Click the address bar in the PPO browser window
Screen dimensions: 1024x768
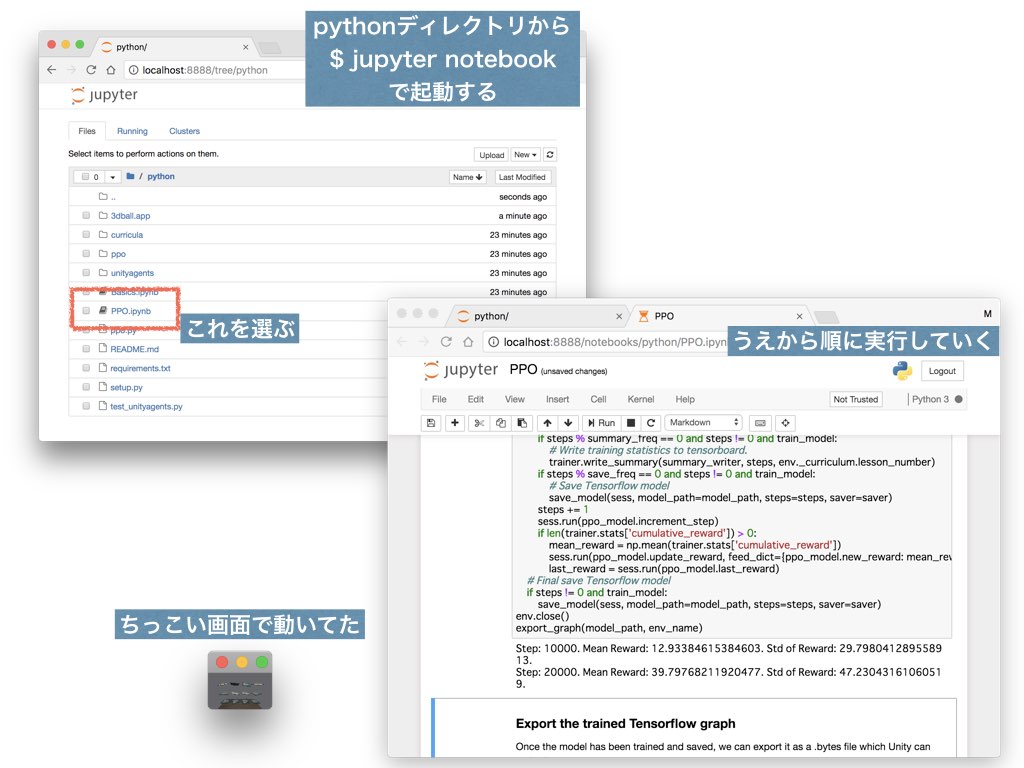pyautogui.click(x=614, y=342)
